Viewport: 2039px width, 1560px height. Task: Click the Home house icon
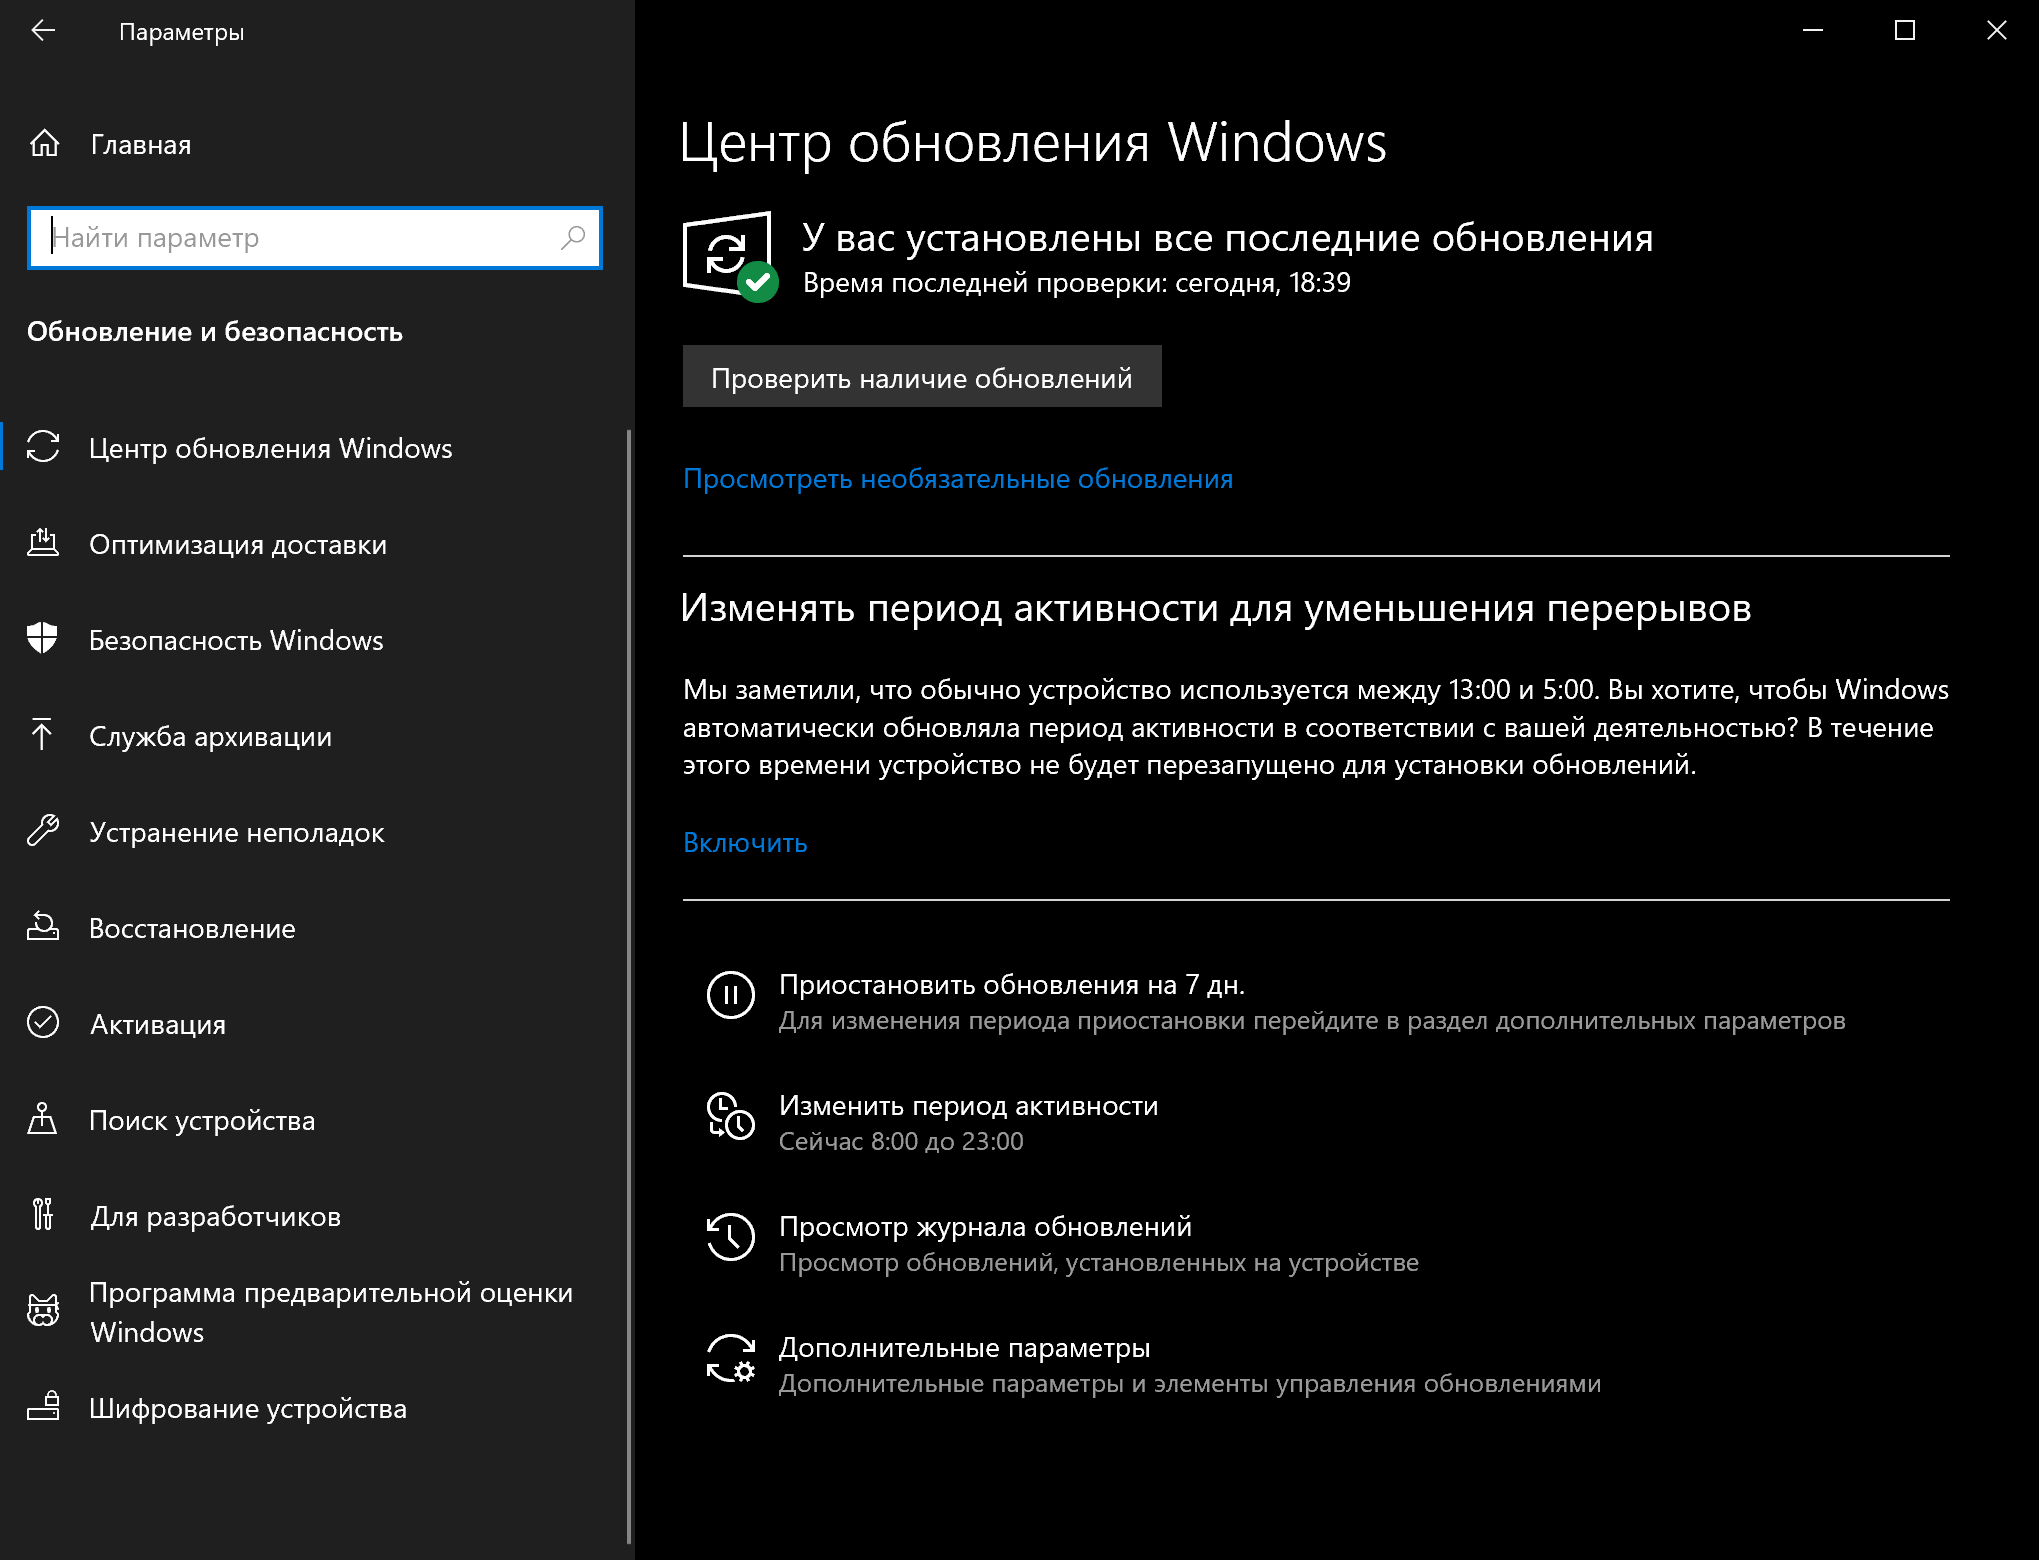[x=44, y=144]
